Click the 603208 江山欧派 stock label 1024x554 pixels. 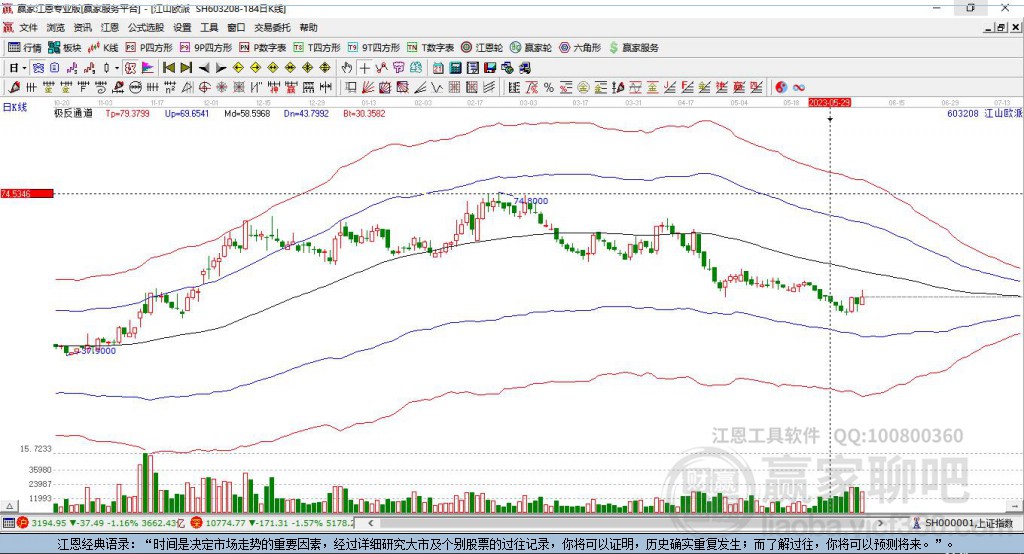(x=985, y=113)
